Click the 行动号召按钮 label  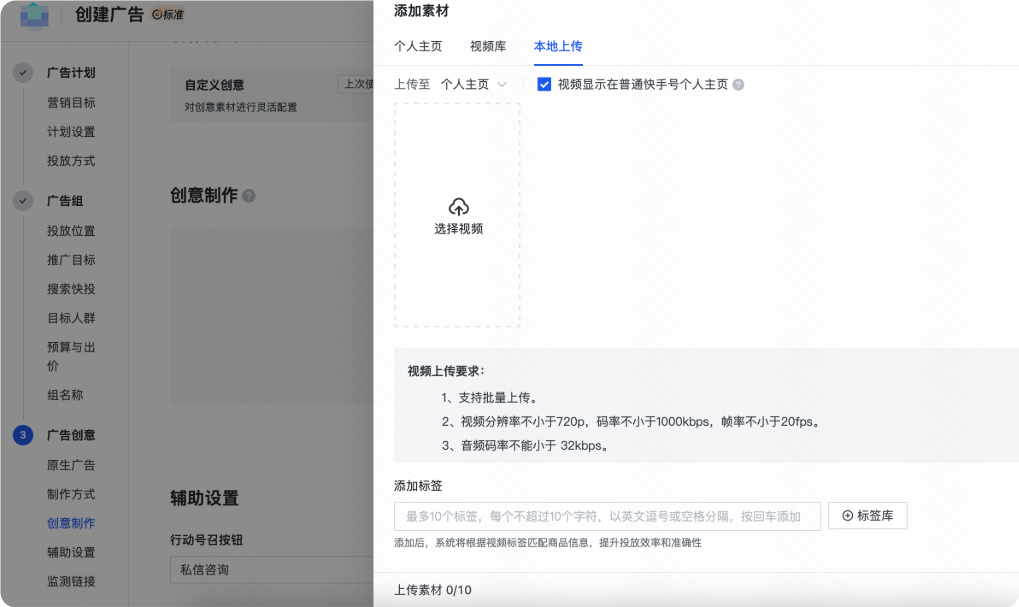pyautogui.click(x=207, y=540)
